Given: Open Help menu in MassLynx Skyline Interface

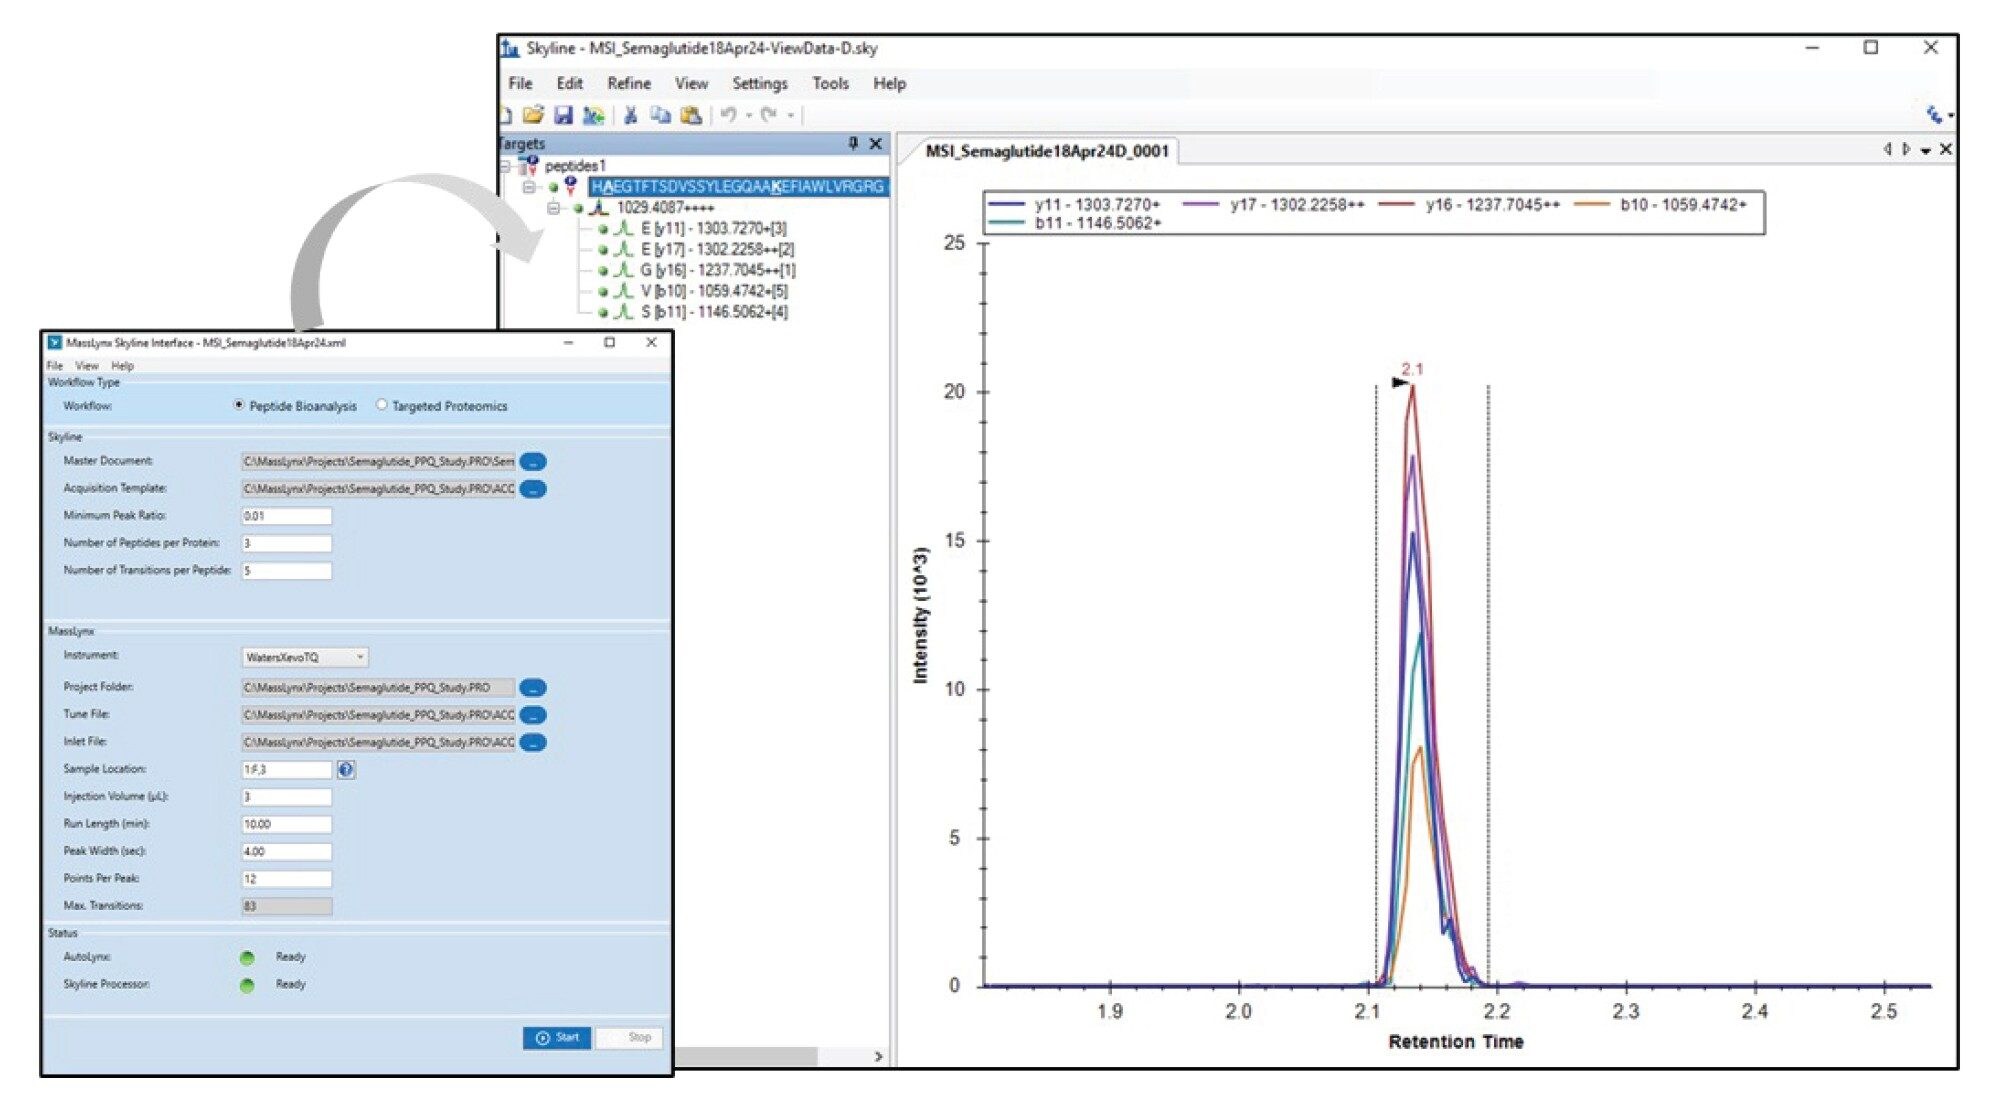Looking at the screenshot, I should [x=122, y=366].
